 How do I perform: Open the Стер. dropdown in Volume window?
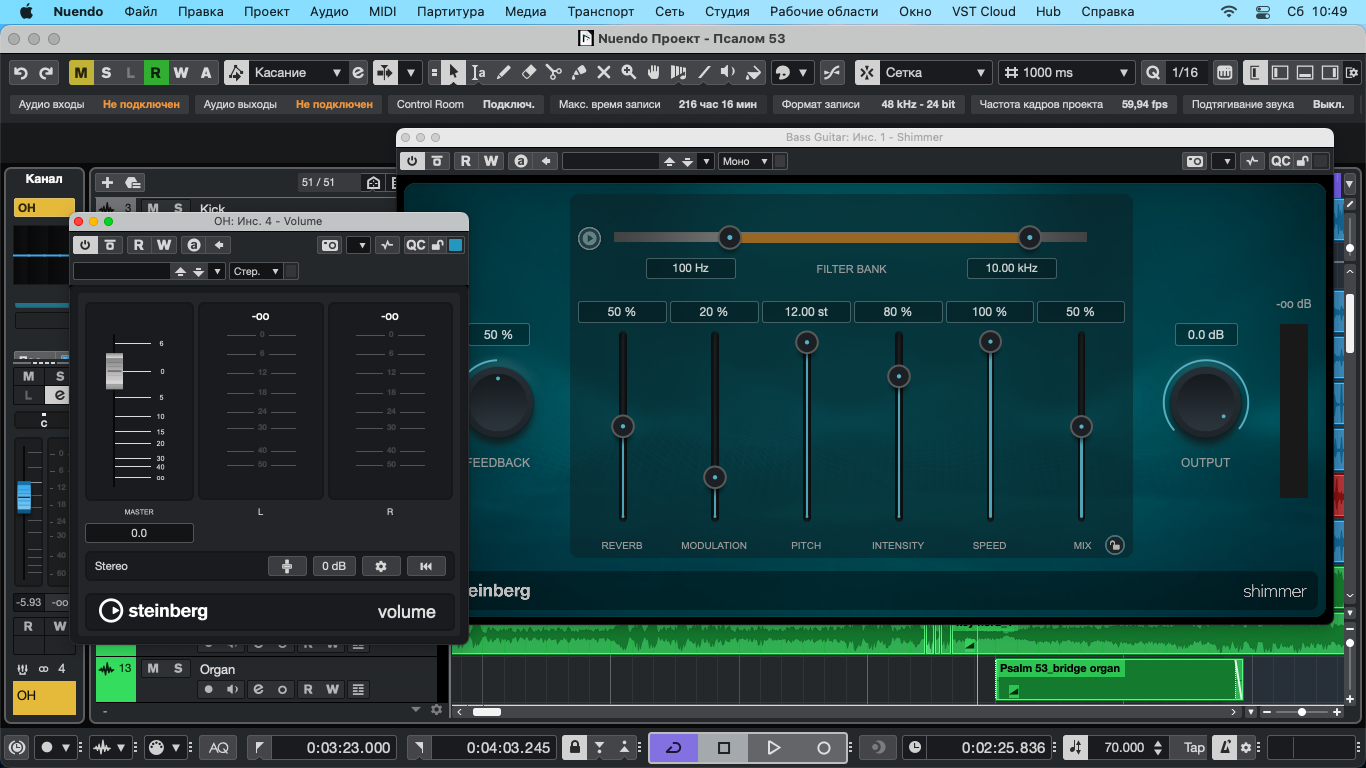(x=256, y=271)
